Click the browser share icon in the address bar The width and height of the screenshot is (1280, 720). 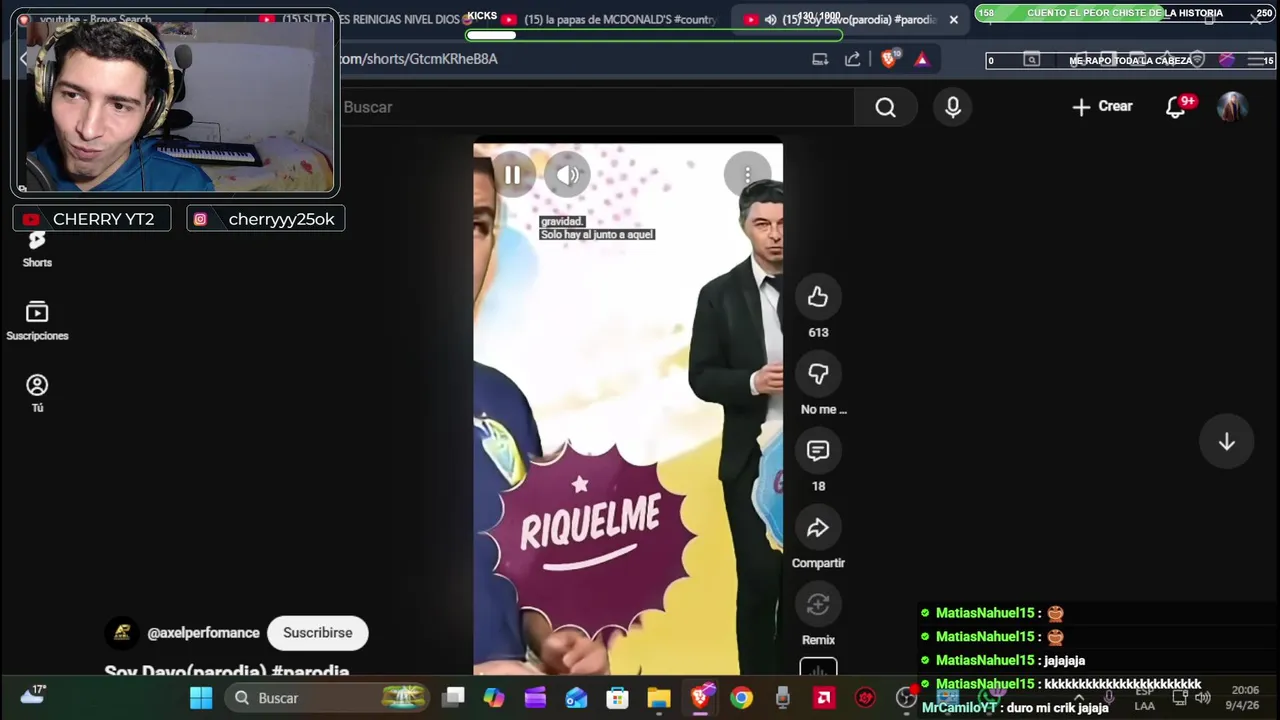[853, 59]
